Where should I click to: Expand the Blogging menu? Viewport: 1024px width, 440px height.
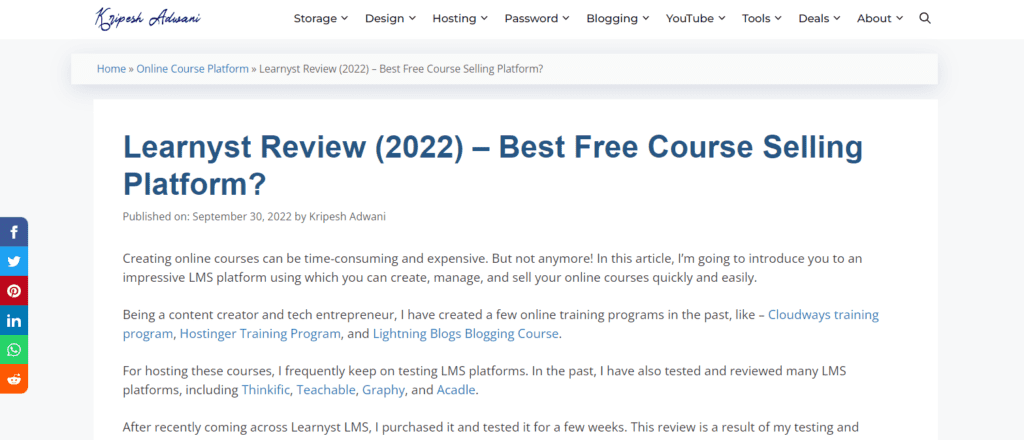[617, 18]
